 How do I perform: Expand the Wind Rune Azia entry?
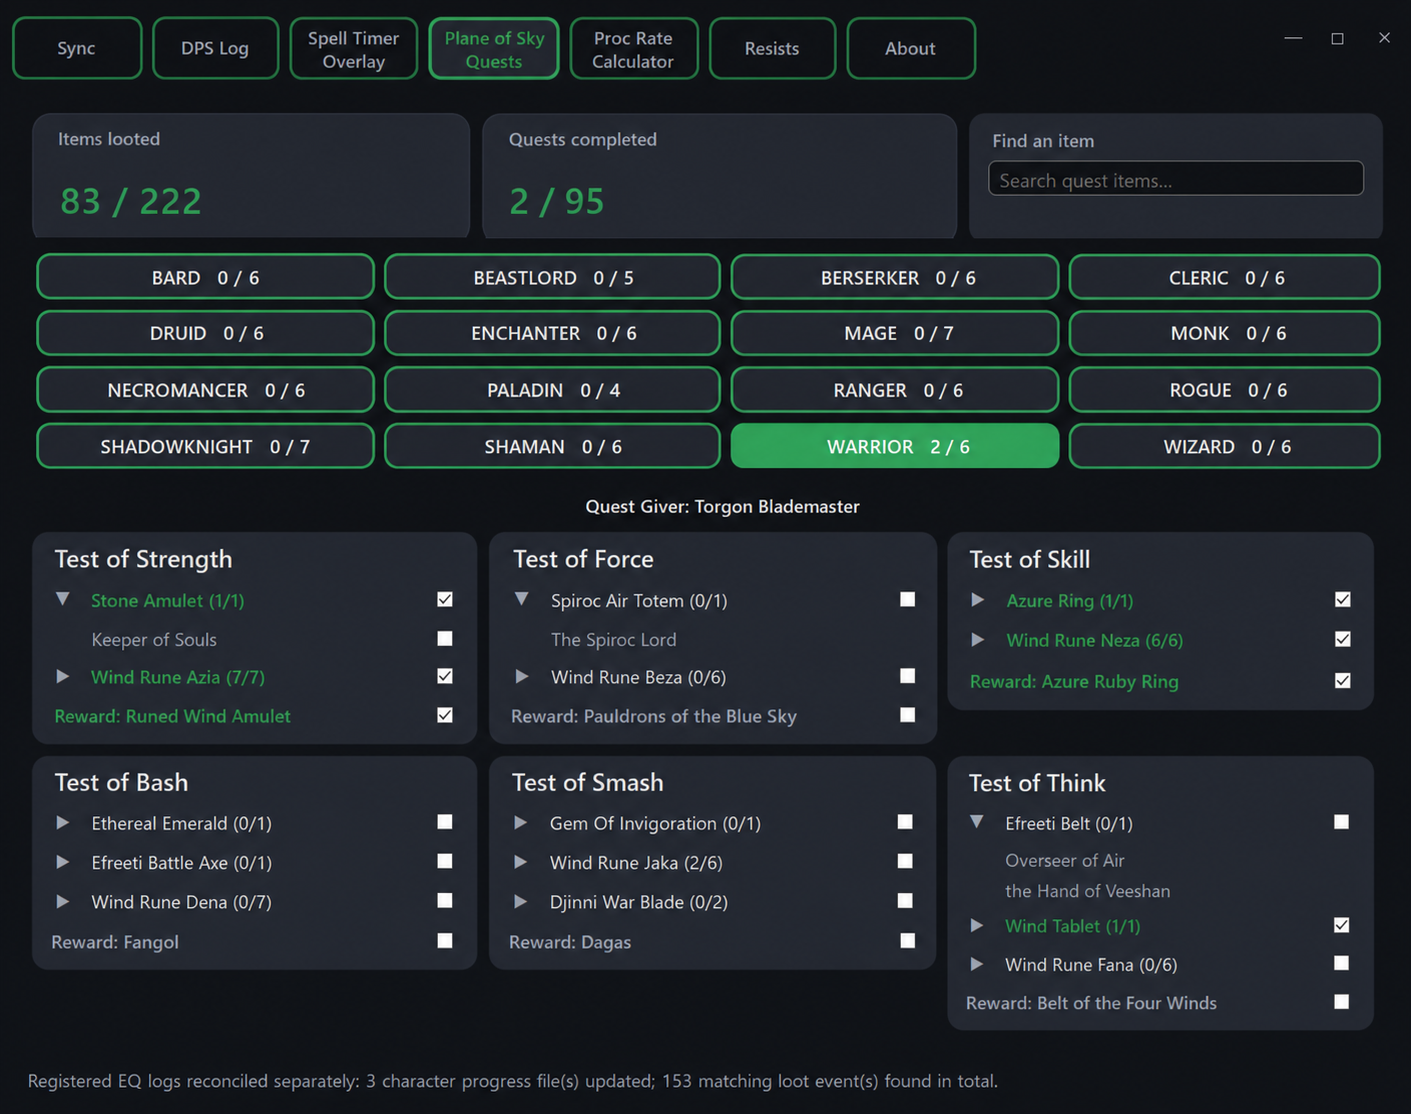click(62, 676)
